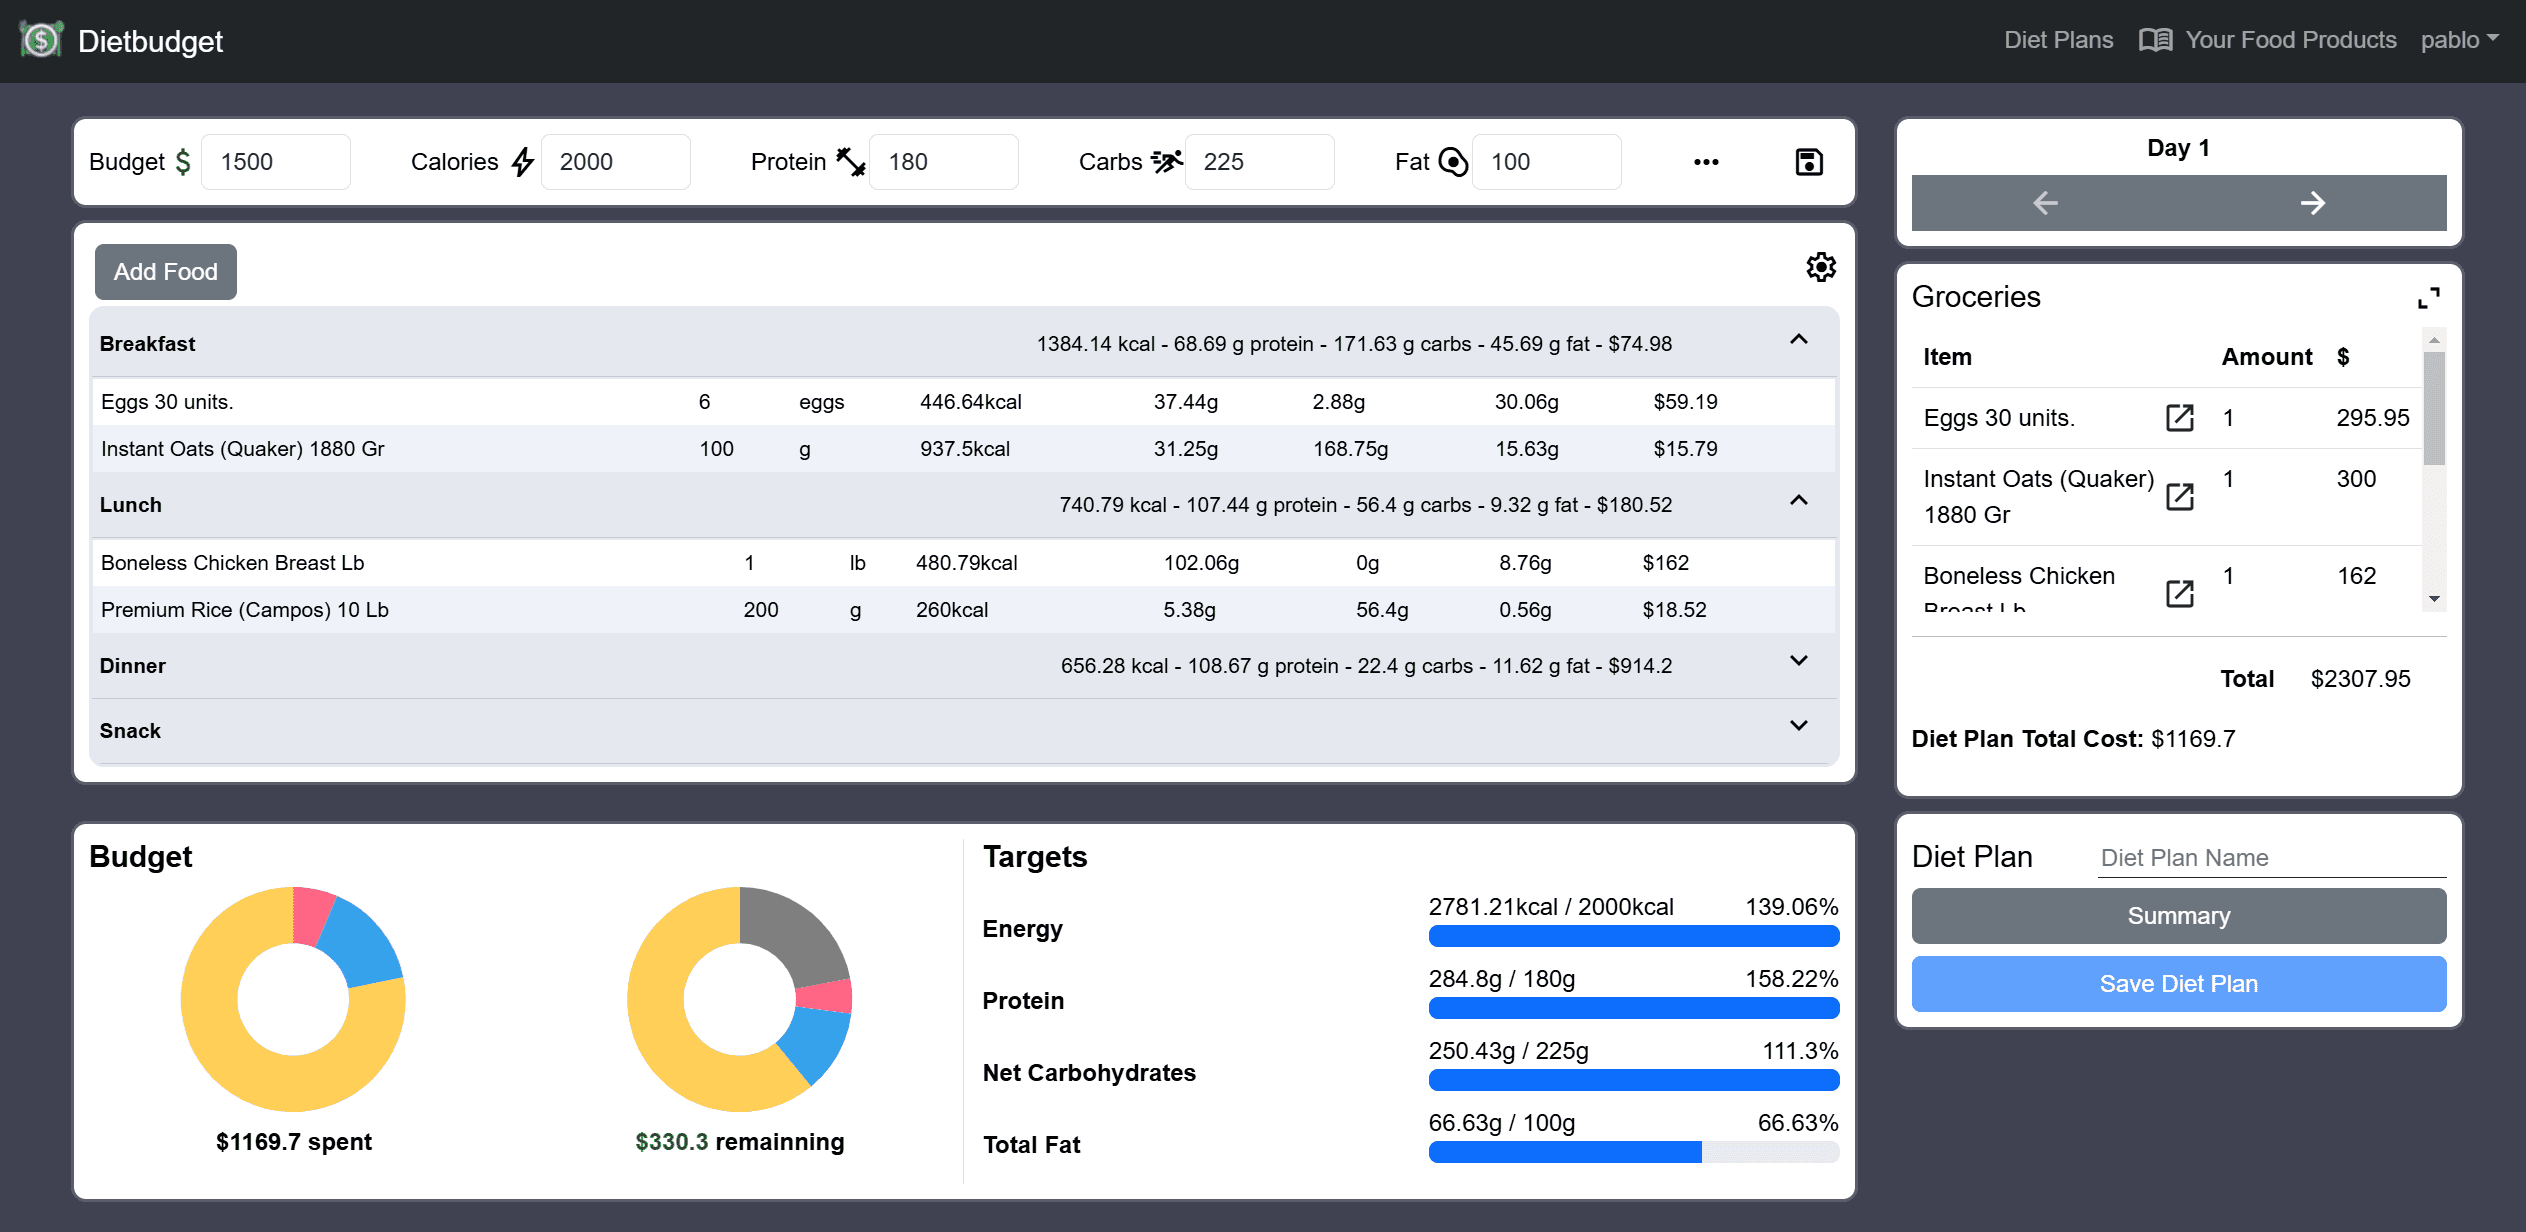Click Eggs grocery price 295.95
The height and width of the screenshot is (1232, 2526).
2373,418
